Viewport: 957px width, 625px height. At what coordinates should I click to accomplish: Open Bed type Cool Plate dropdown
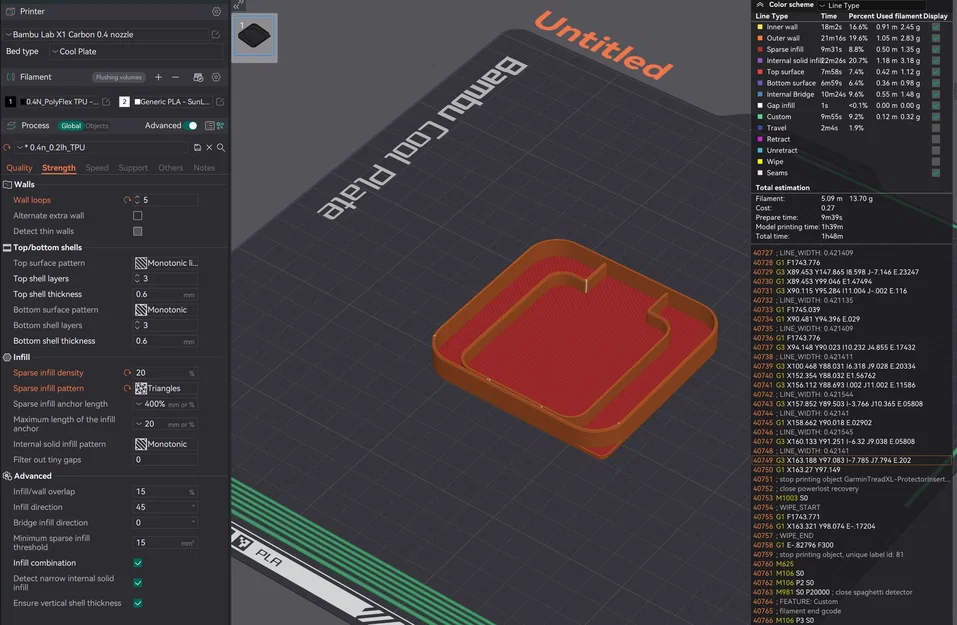tap(137, 52)
